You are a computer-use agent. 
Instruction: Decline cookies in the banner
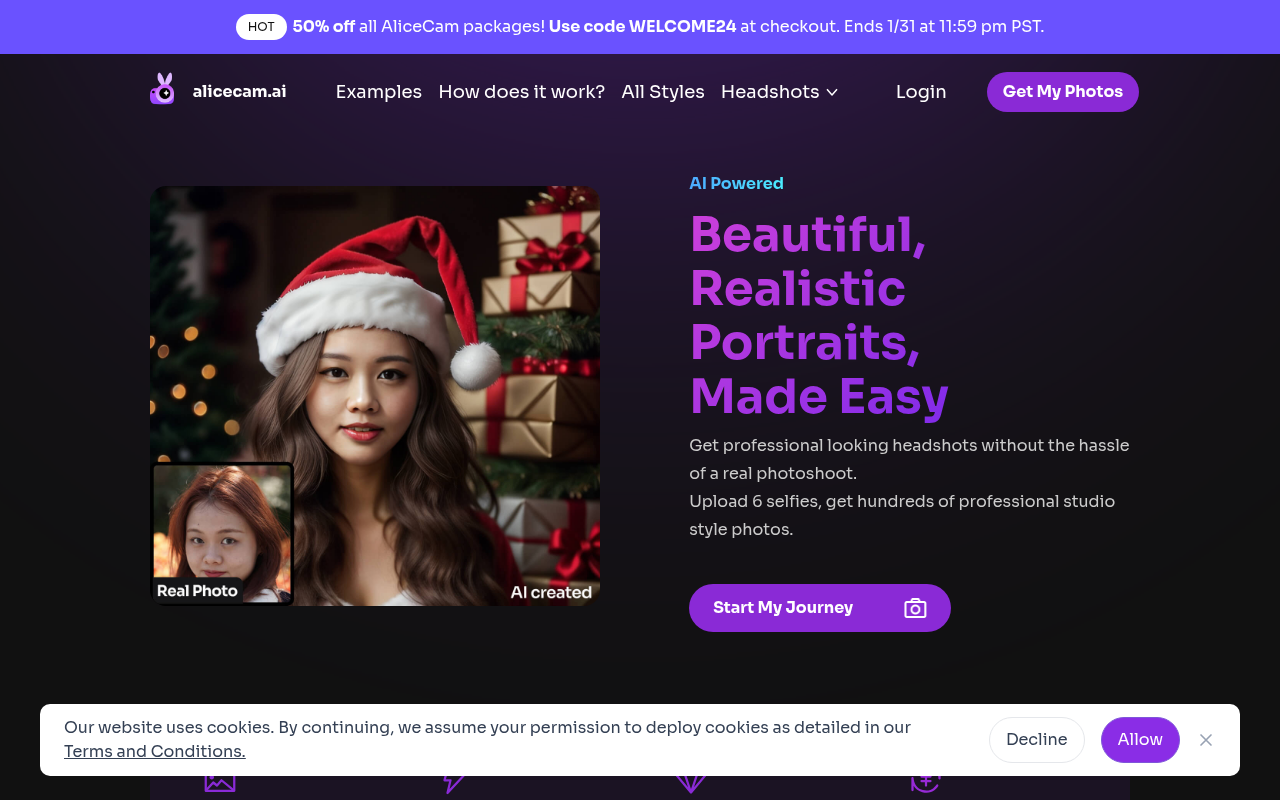click(x=1036, y=740)
